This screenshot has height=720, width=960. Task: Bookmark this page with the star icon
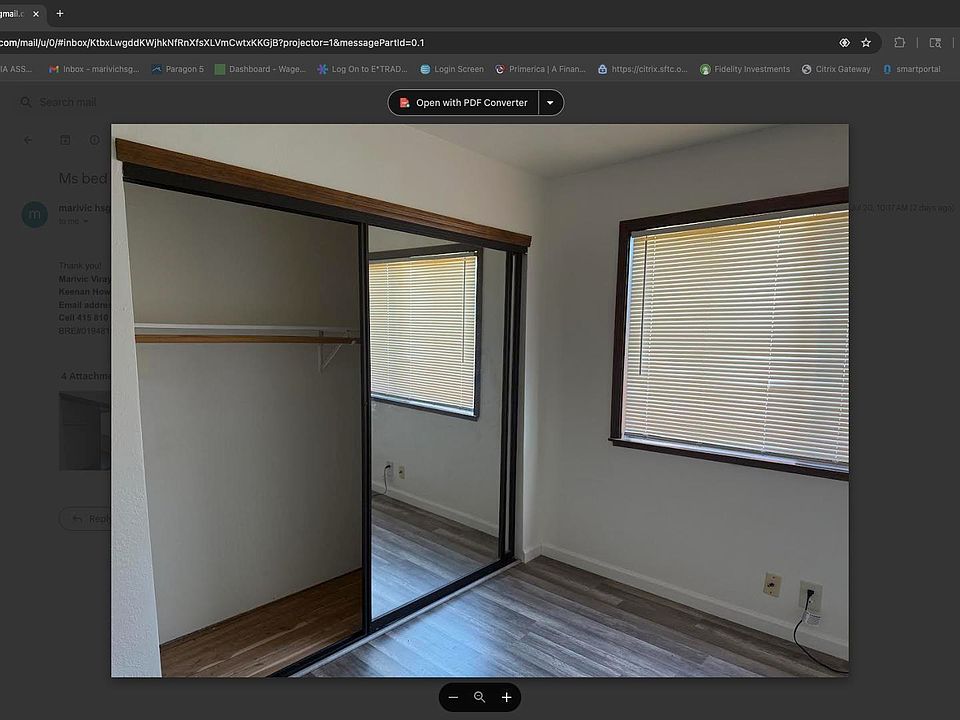(866, 43)
